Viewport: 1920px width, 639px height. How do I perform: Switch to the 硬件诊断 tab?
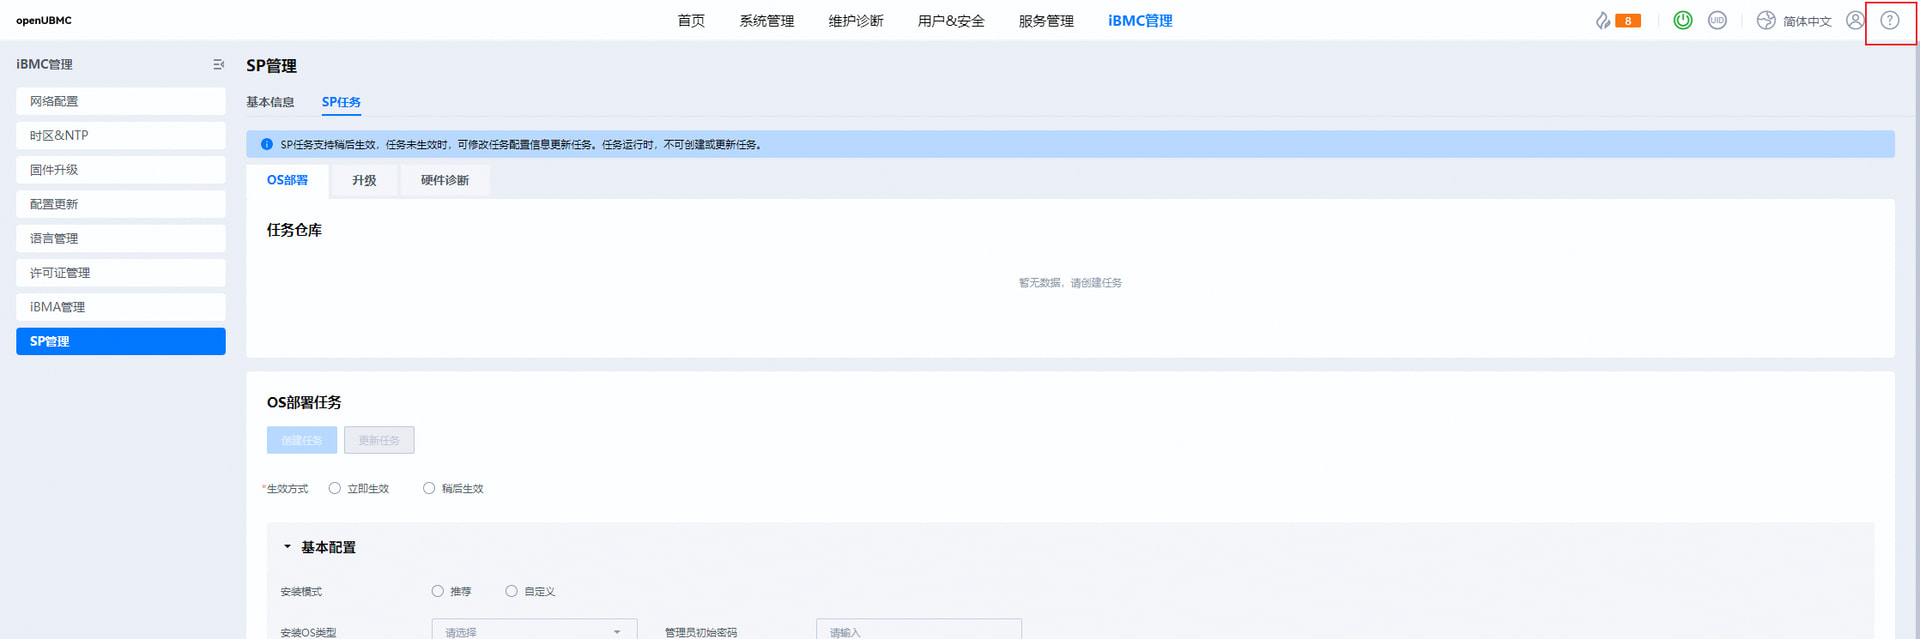pyautogui.click(x=445, y=181)
